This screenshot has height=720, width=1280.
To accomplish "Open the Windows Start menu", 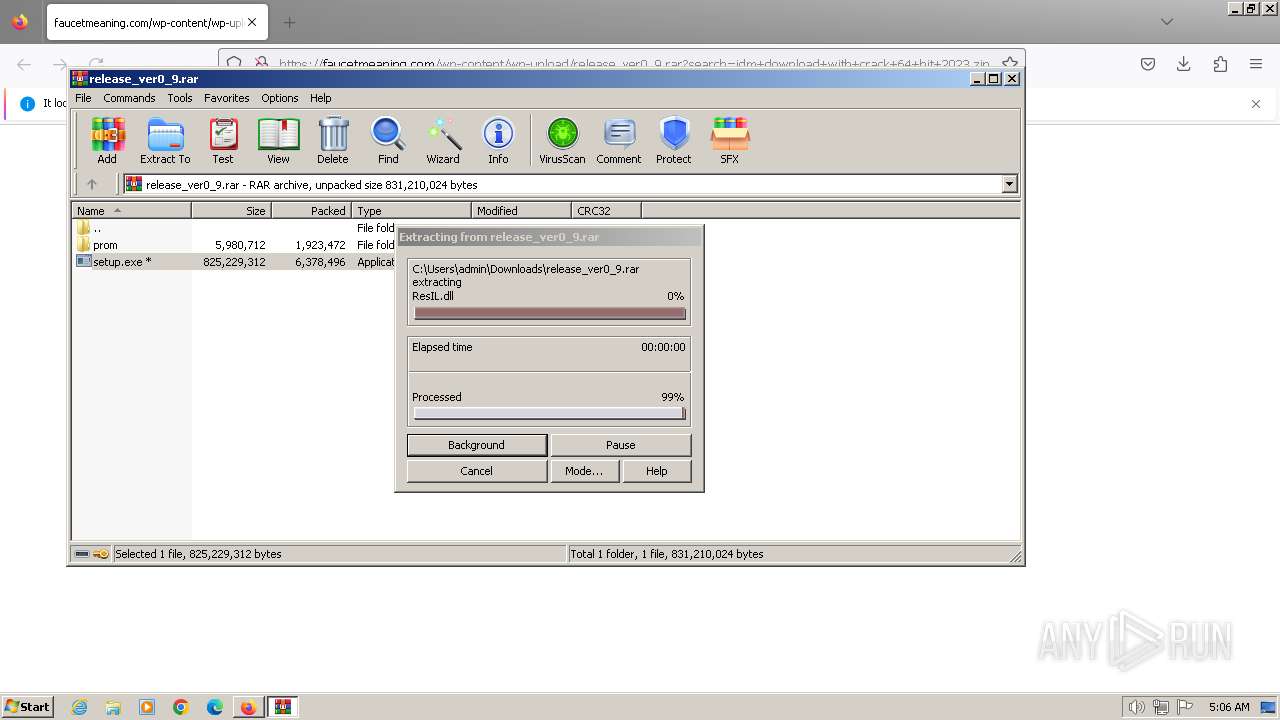I will point(28,707).
